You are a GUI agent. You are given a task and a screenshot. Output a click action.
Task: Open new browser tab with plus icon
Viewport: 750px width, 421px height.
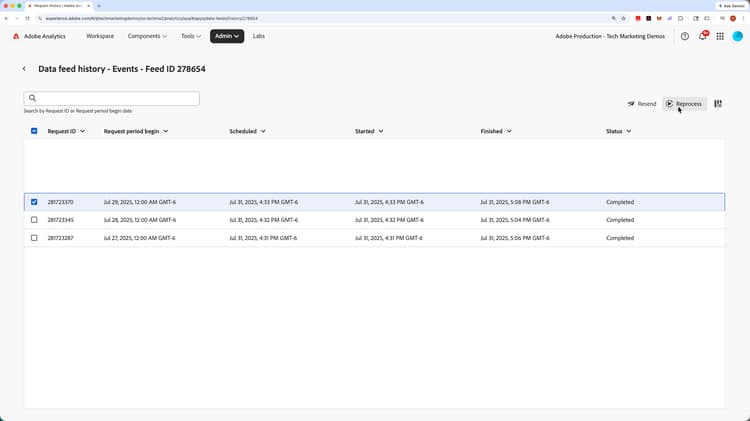click(x=99, y=6)
